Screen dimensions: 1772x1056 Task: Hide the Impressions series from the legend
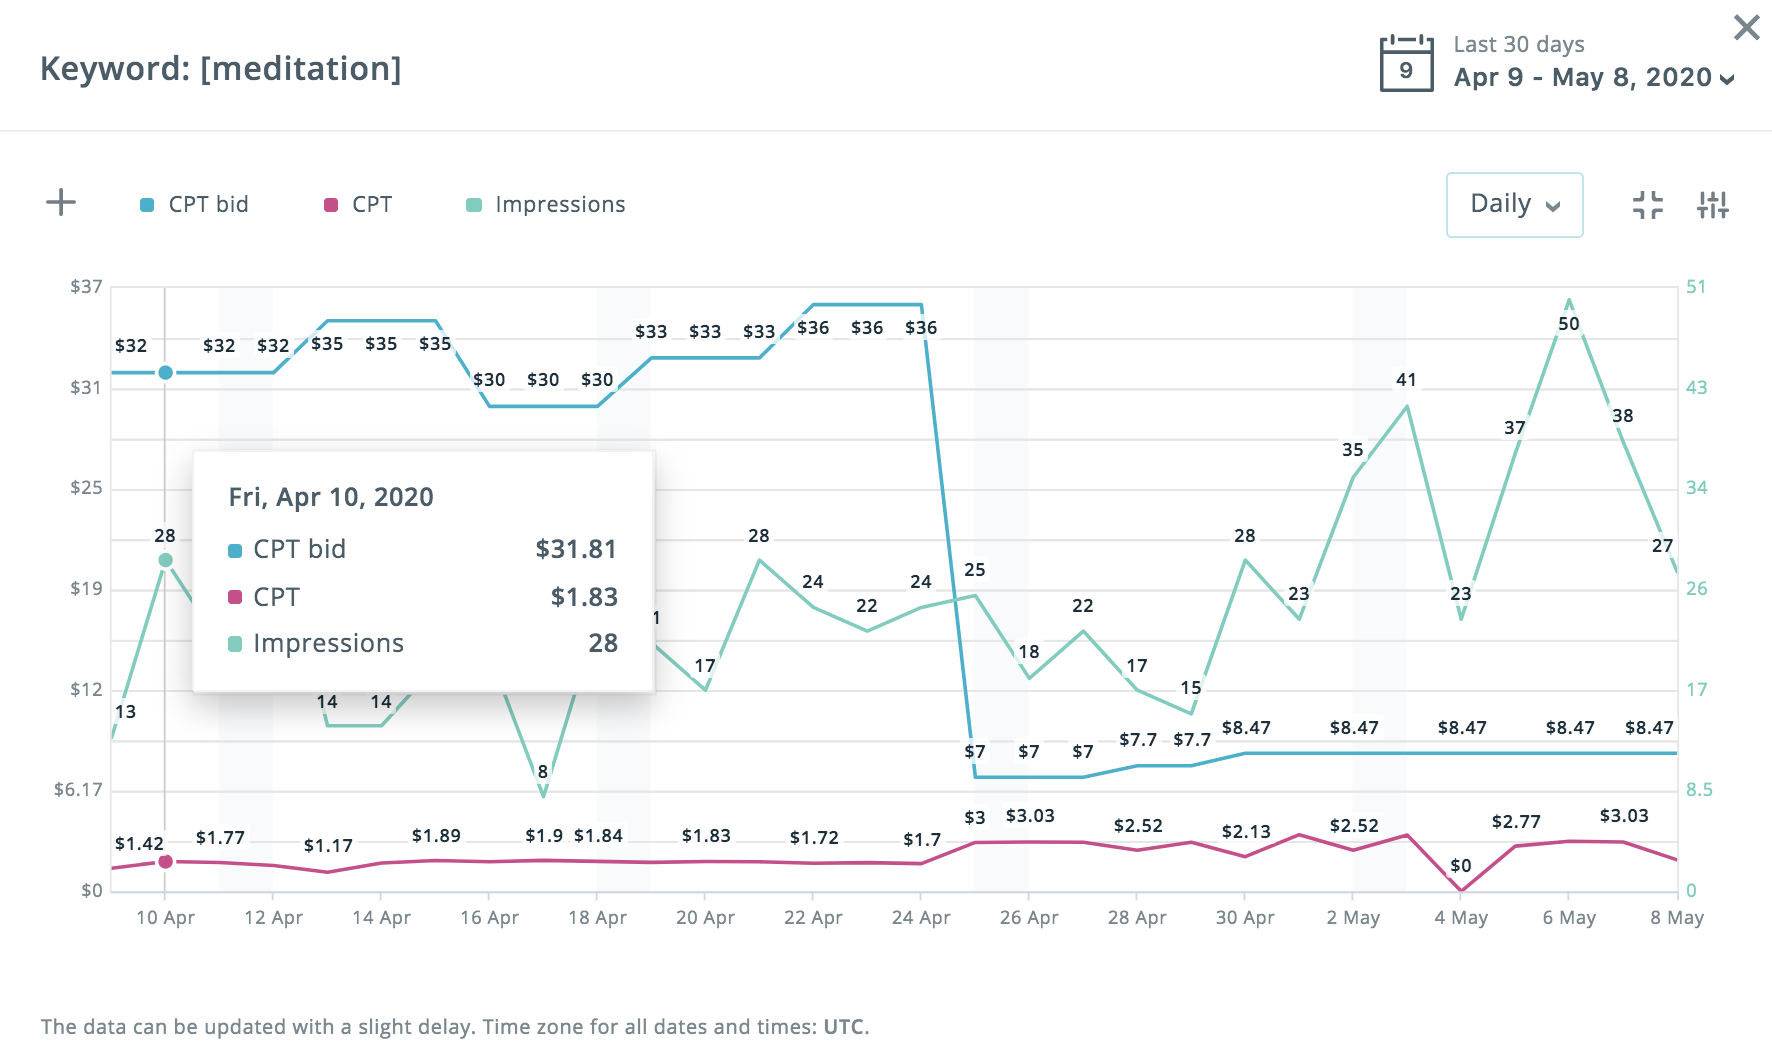point(560,204)
